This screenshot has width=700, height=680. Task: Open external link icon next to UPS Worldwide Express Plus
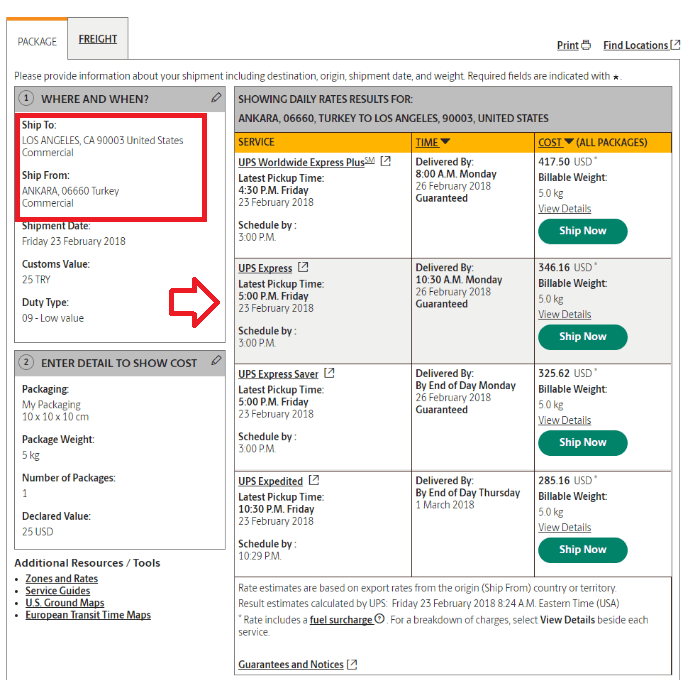[x=385, y=161]
